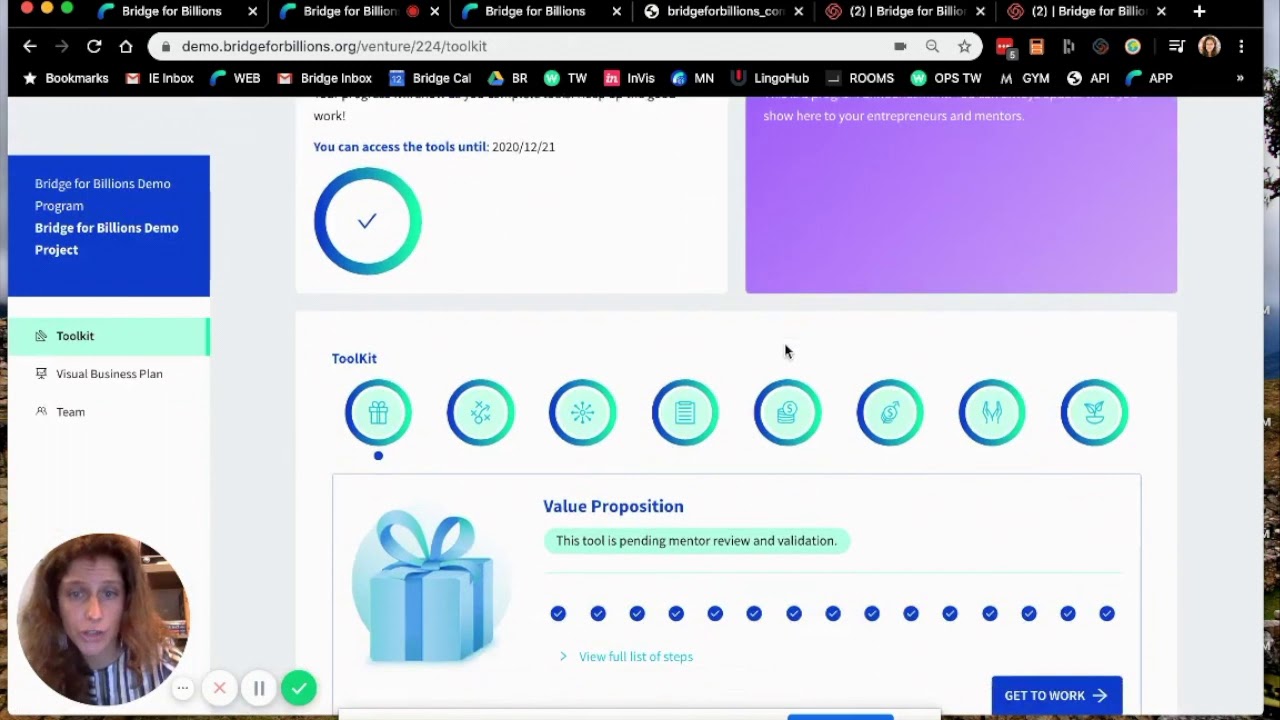Click the Value Proposition heading

coord(613,506)
